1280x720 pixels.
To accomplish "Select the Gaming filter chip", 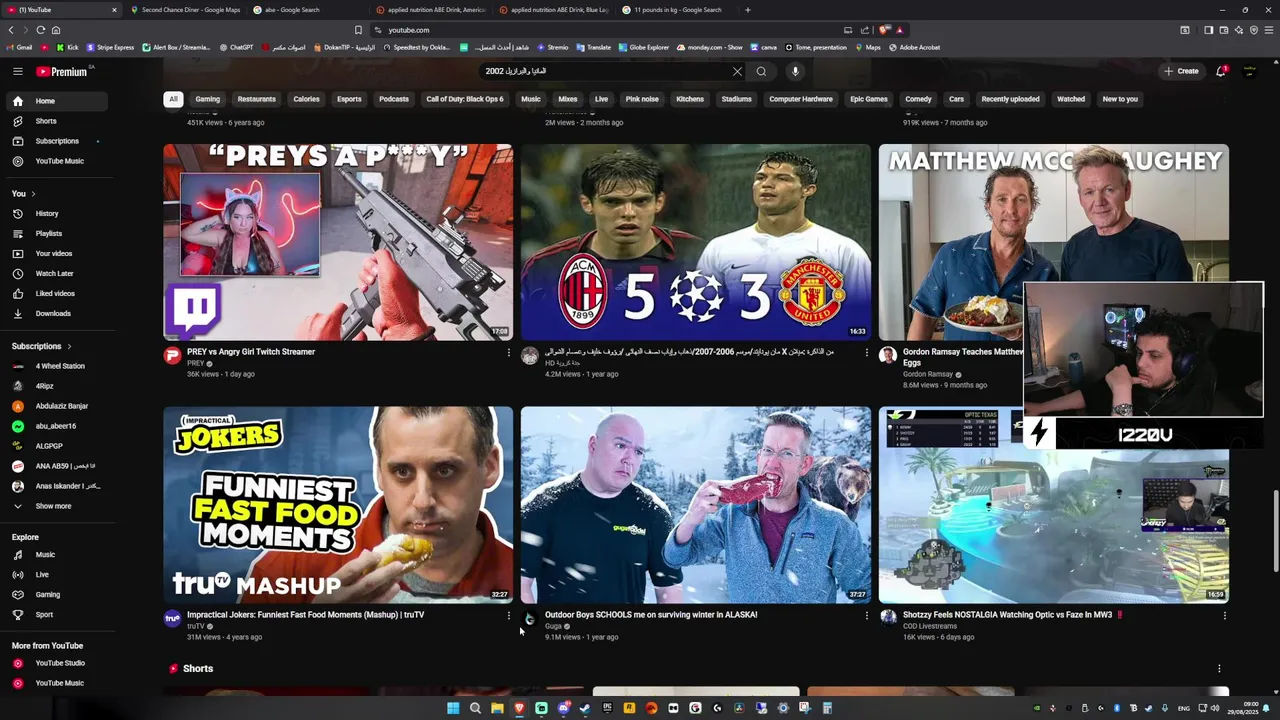I will pyautogui.click(x=207, y=99).
